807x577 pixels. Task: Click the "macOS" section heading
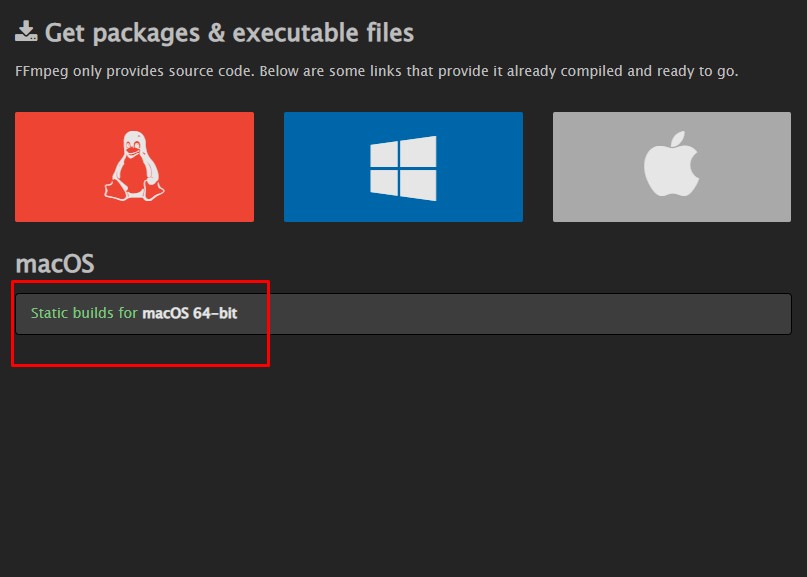tap(54, 263)
